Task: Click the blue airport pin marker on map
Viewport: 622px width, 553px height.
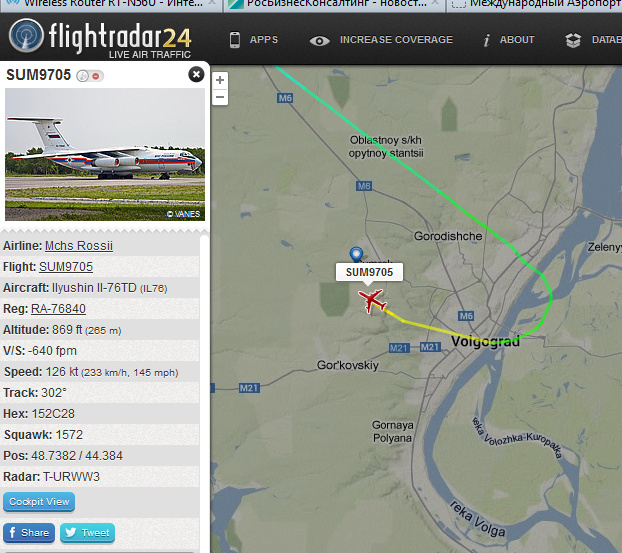Action: (356, 254)
